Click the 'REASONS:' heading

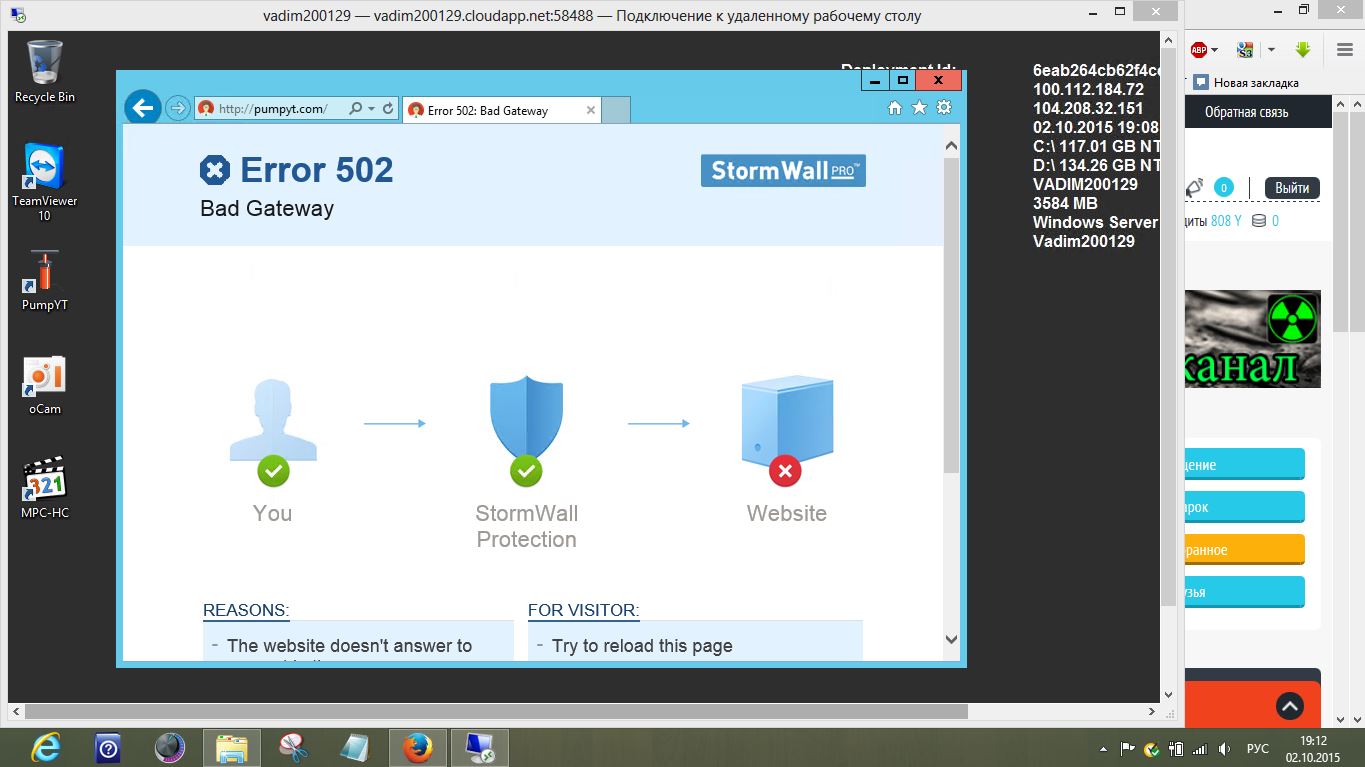[246, 610]
